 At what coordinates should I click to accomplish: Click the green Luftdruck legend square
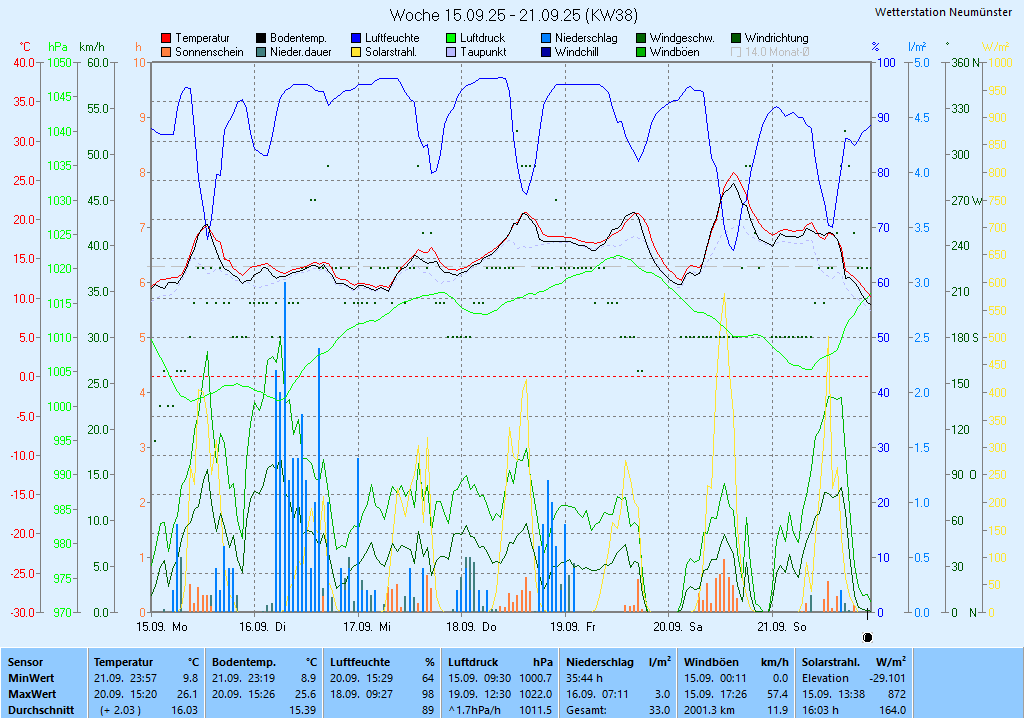tap(451, 38)
